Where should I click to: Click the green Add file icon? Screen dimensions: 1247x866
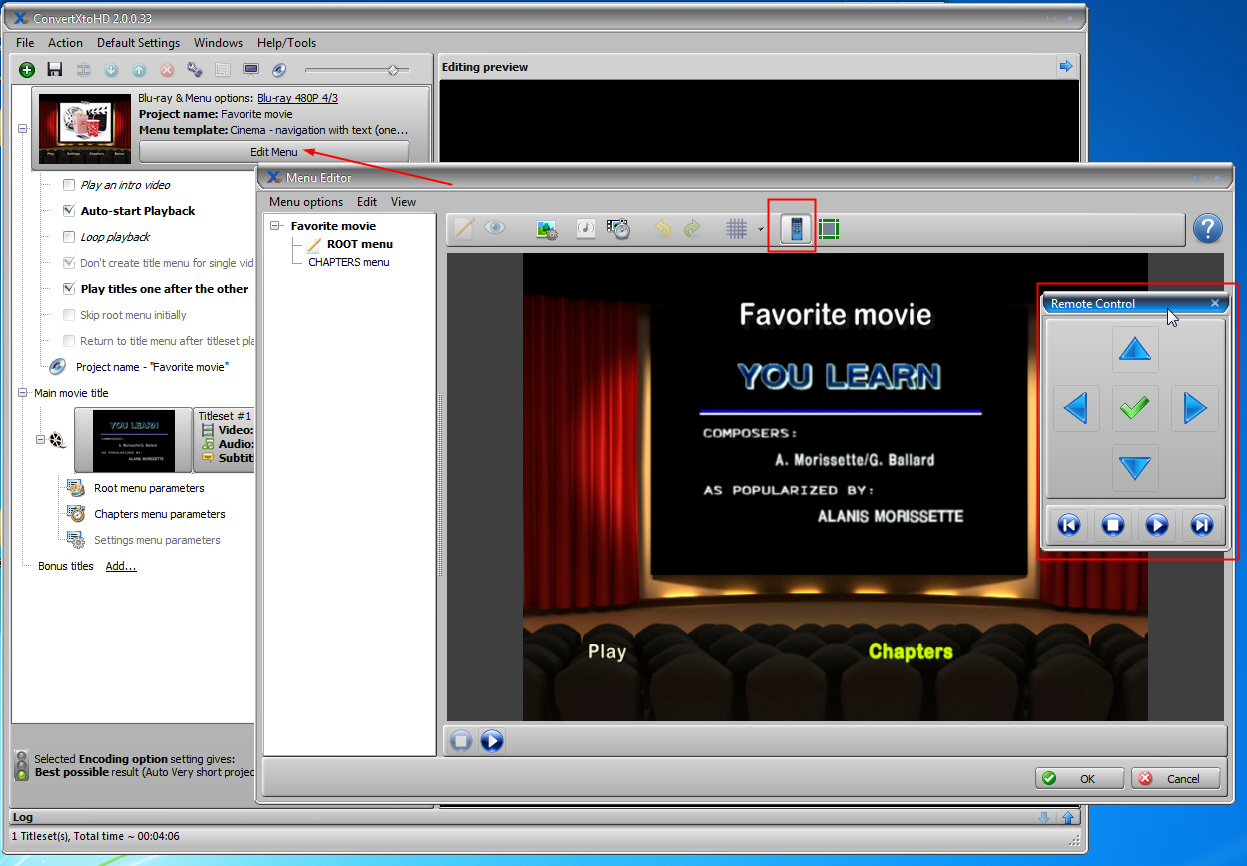coord(27,70)
